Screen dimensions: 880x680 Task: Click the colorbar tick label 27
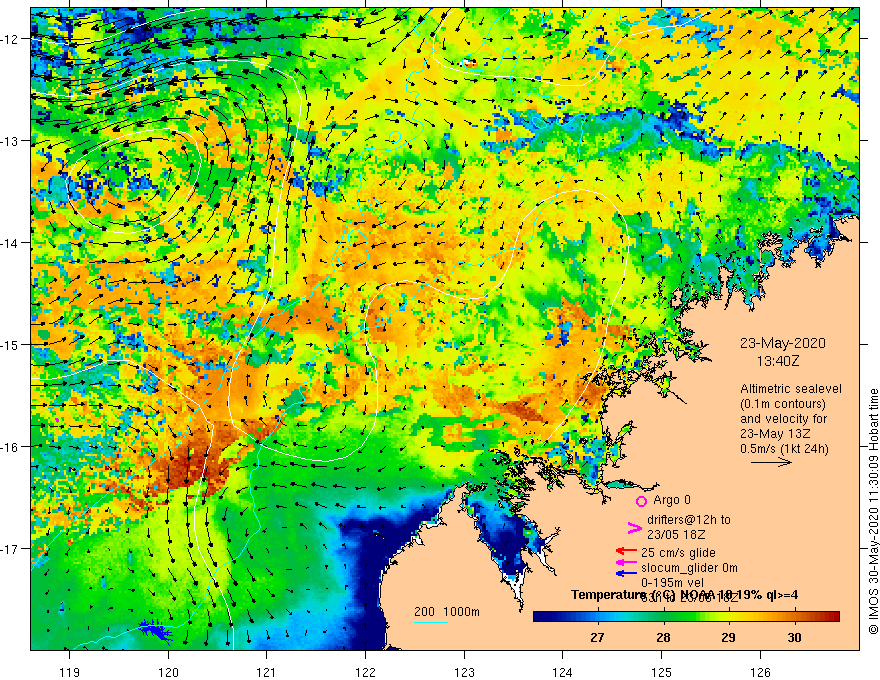pos(597,638)
